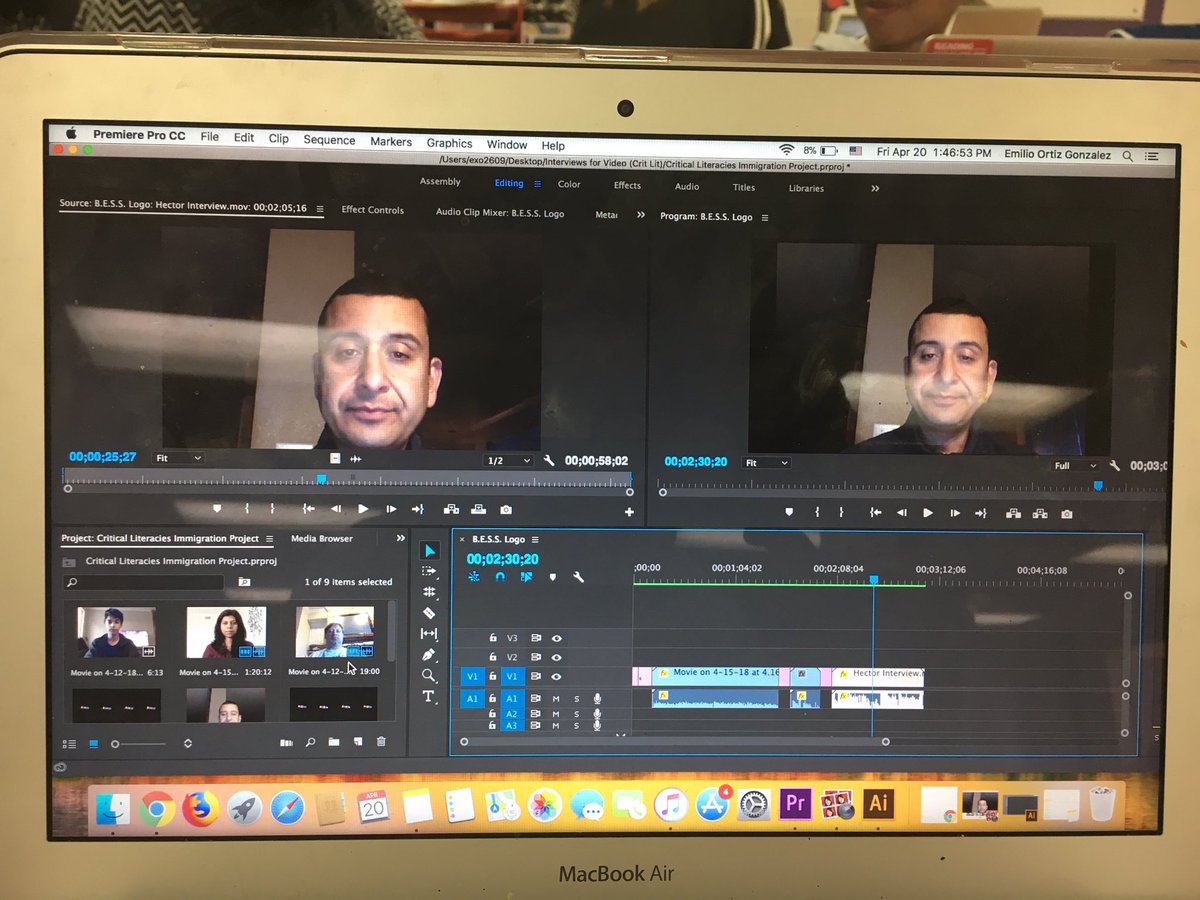This screenshot has width=1200, height=900.
Task: Switch to Media Browser tab
Action: (x=322, y=538)
